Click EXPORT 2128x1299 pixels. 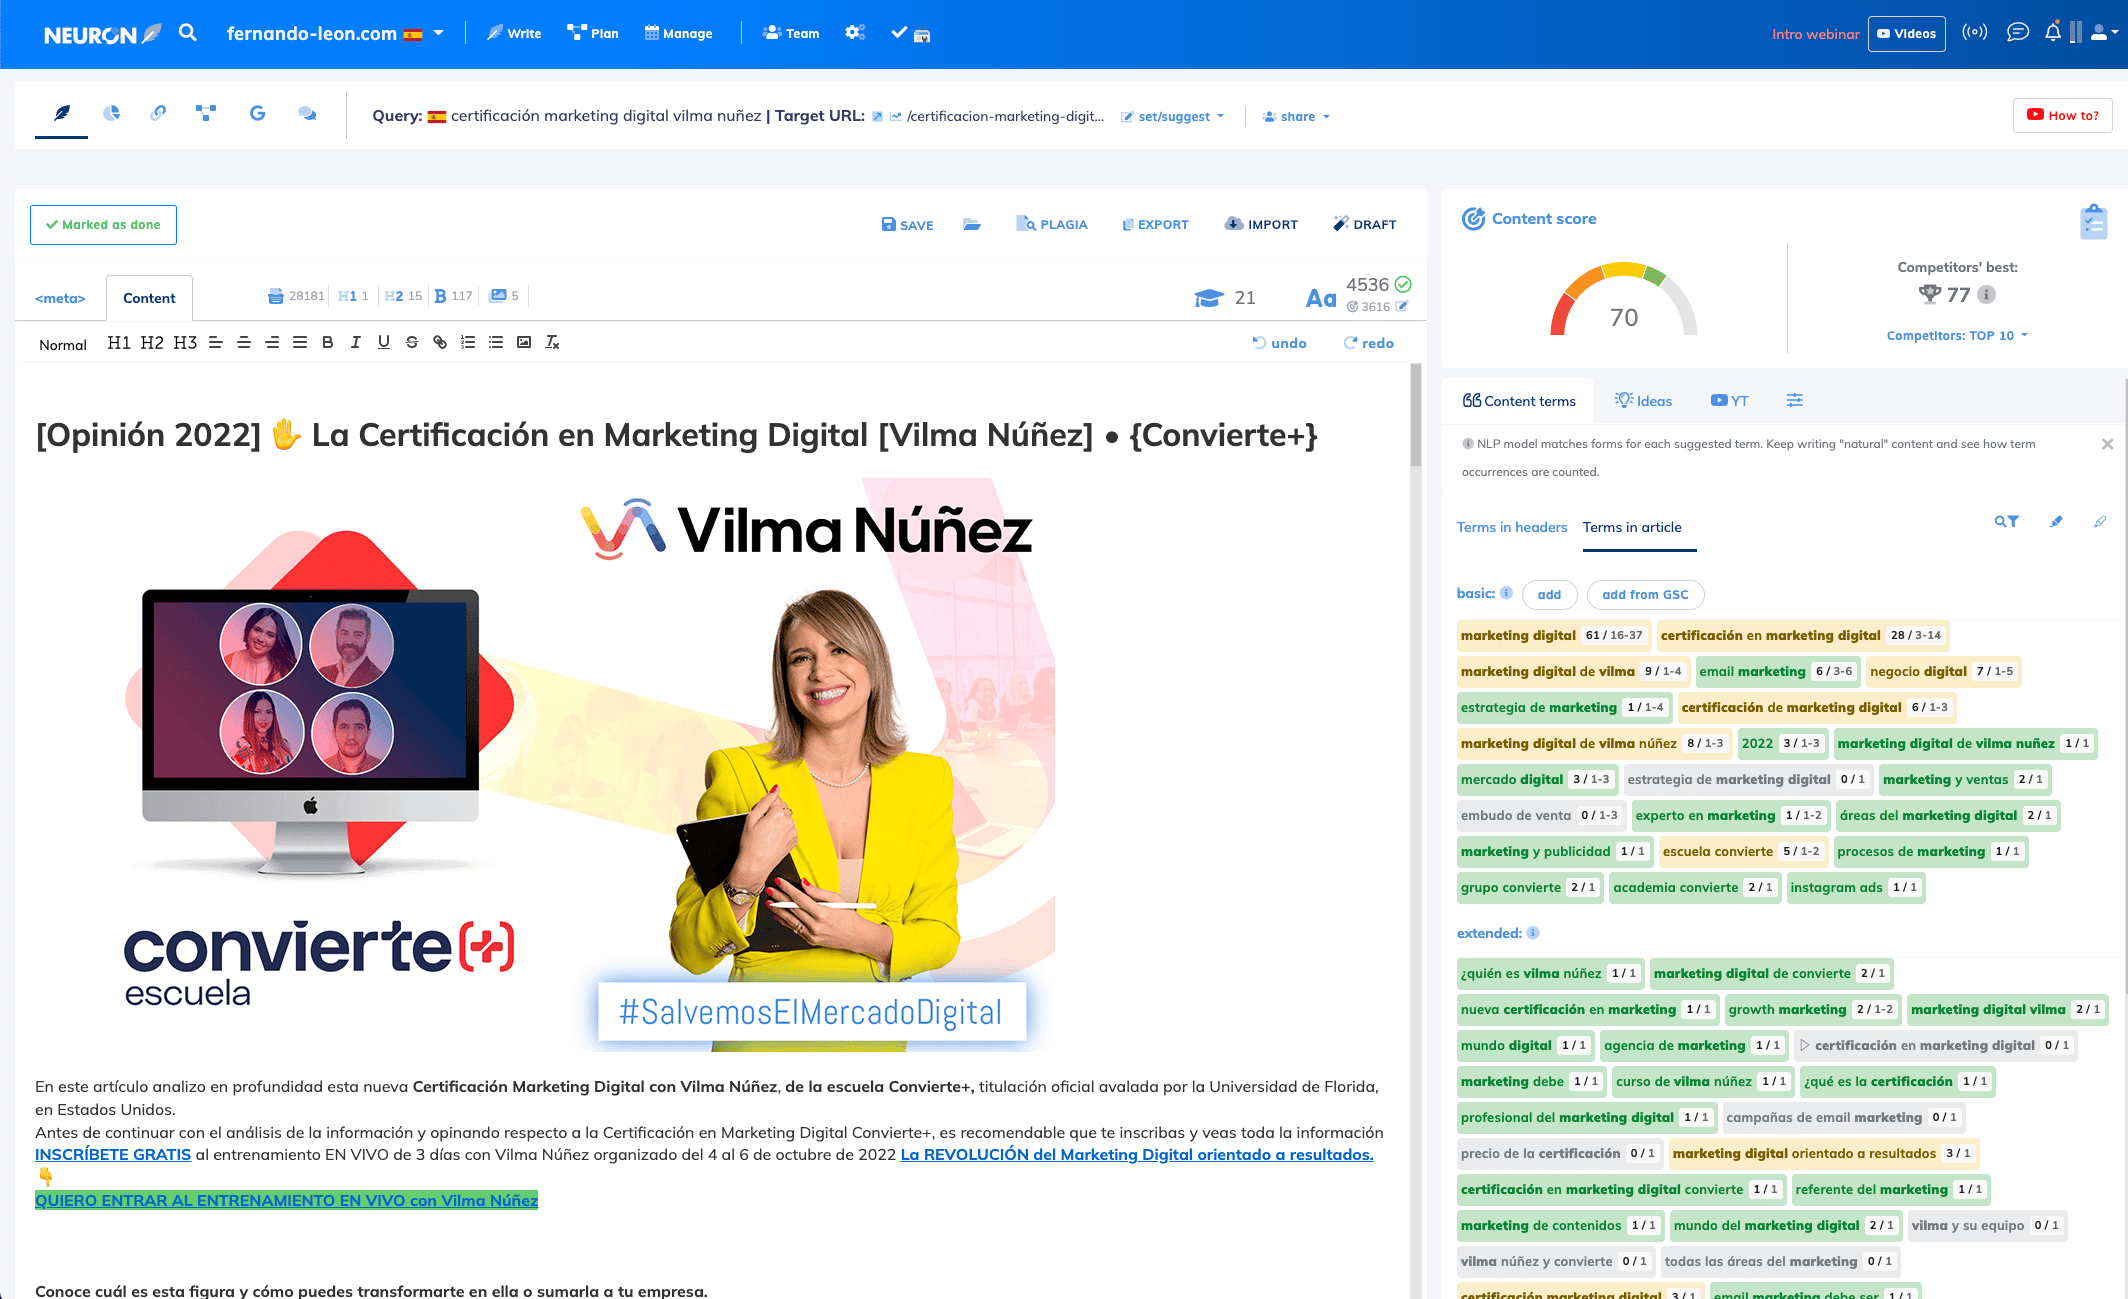click(x=1156, y=225)
